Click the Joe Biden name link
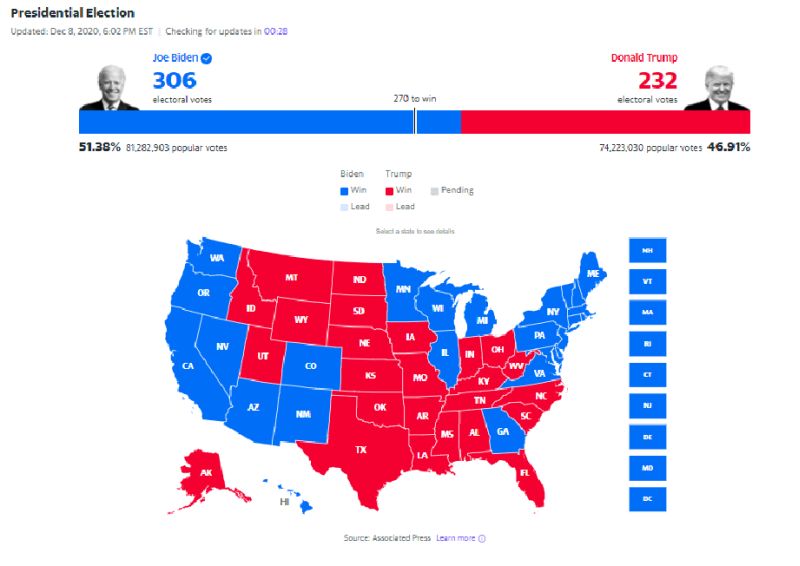 [175, 58]
